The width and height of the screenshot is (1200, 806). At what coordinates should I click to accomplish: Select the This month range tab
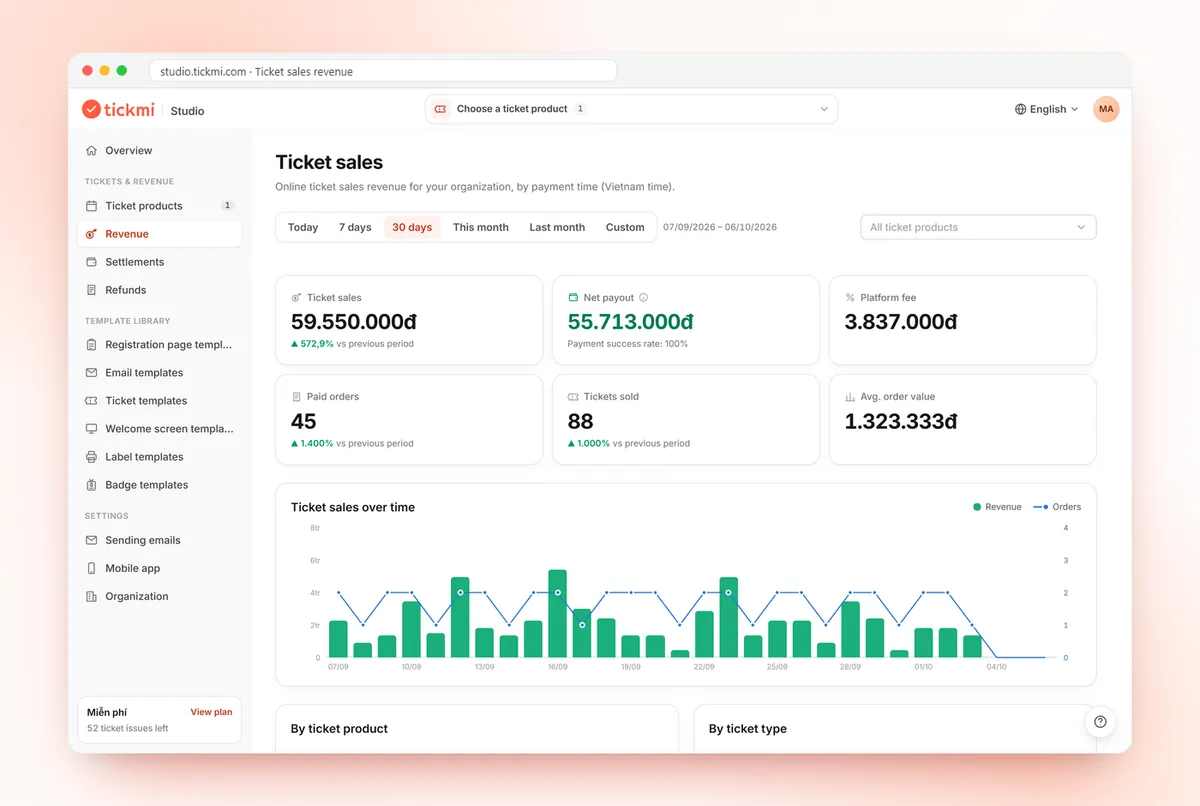pos(481,227)
